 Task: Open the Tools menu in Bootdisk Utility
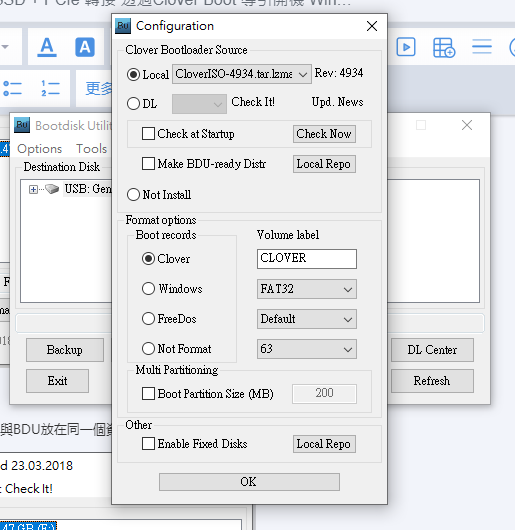tap(91, 149)
